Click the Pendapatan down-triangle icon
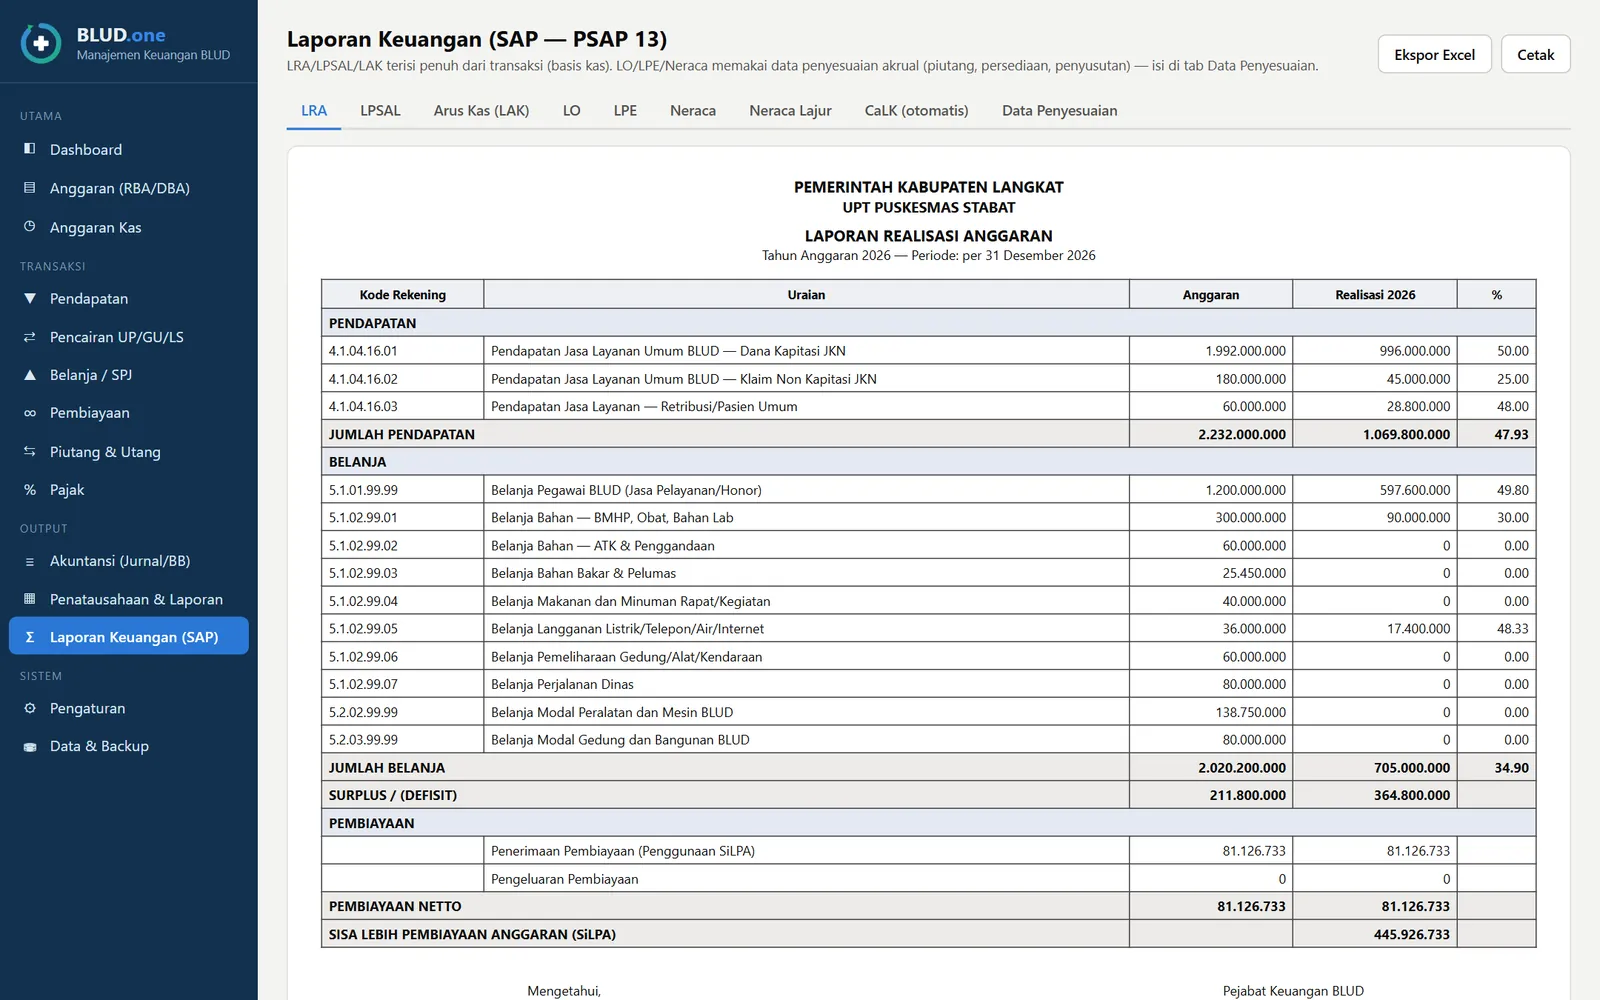The width and height of the screenshot is (1600, 1000). [30, 298]
